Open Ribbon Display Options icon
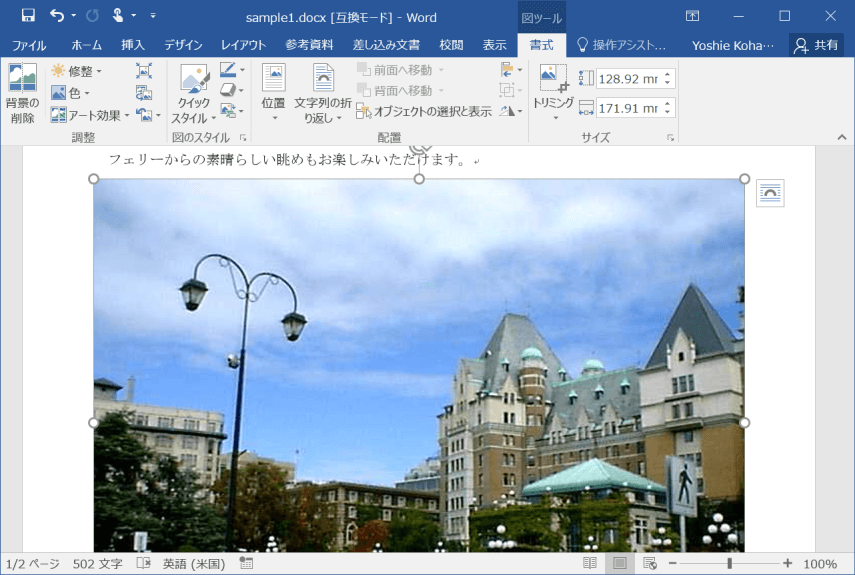Viewport: 855px width, 575px height. (x=693, y=16)
